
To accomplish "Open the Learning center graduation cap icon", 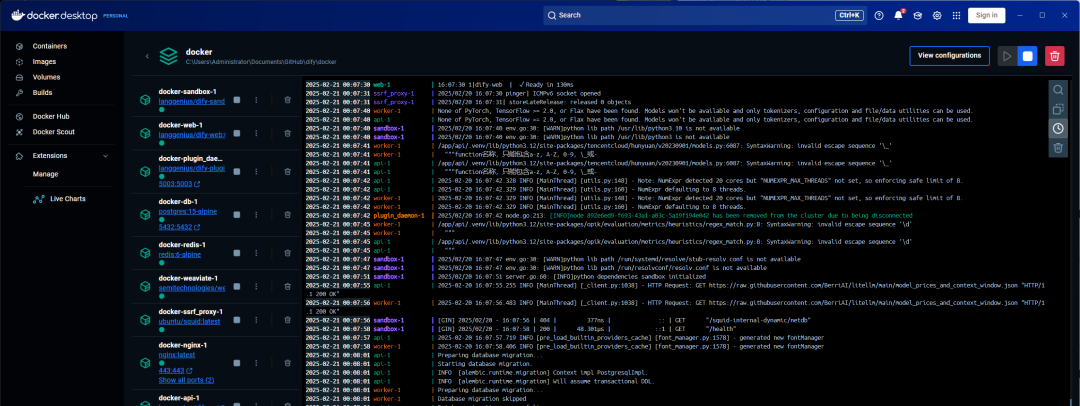I will click(917, 15).
